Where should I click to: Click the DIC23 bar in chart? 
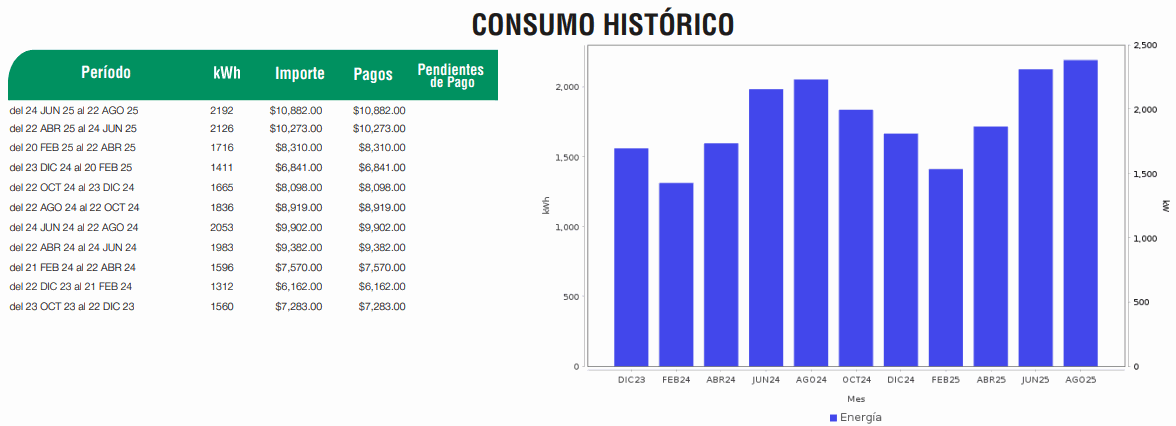pyautogui.click(x=632, y=257)
